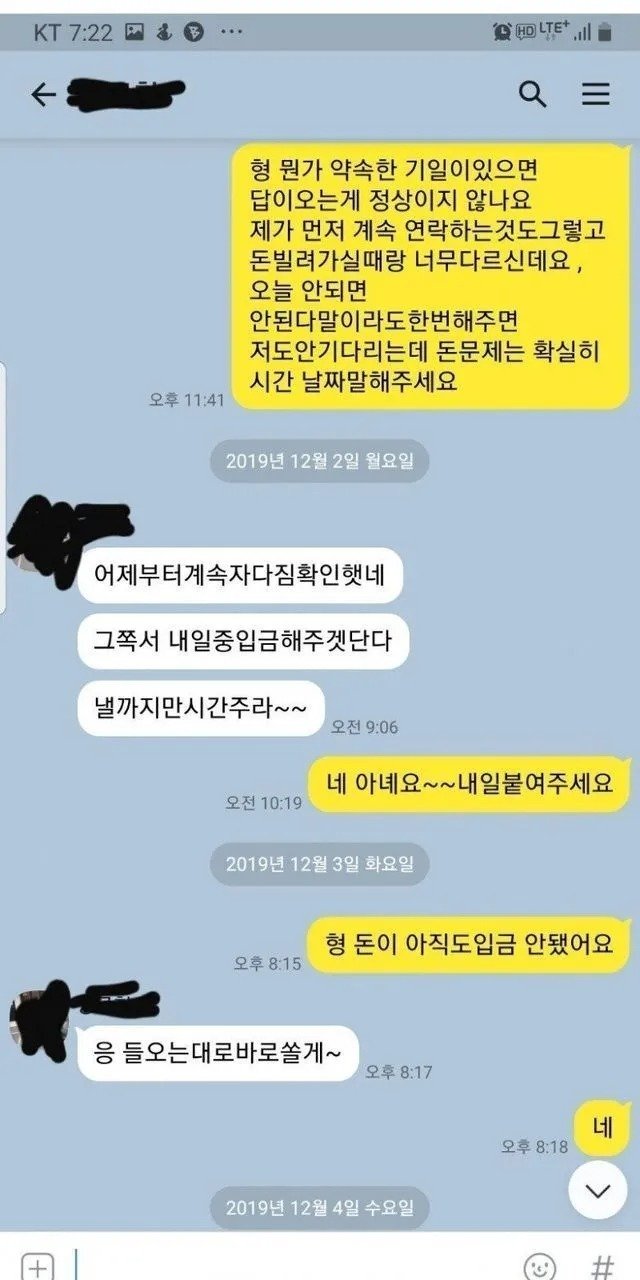Tap the alarm icon in status bar
The height and width of the screenshot is (1280, 640).
(502, 32)
